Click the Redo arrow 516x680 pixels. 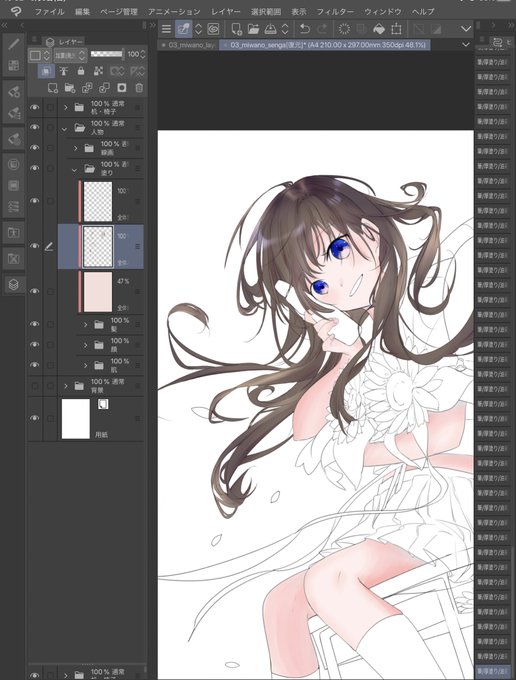322,29
